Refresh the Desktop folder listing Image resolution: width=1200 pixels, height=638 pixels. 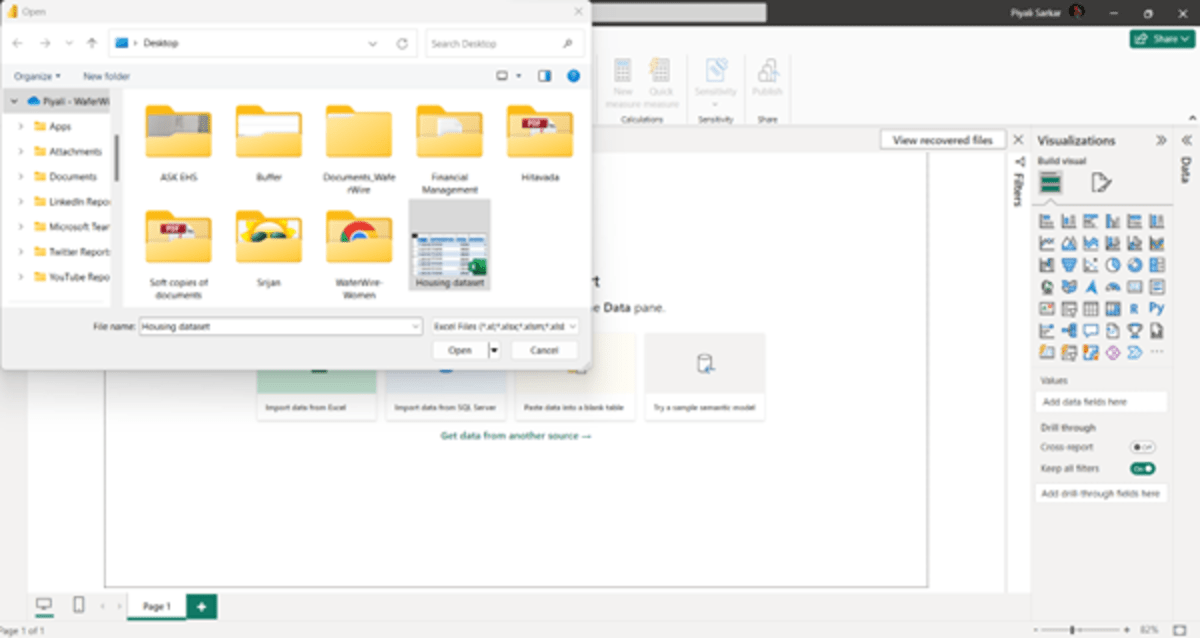pyautogui.click(x=402, y=44)
